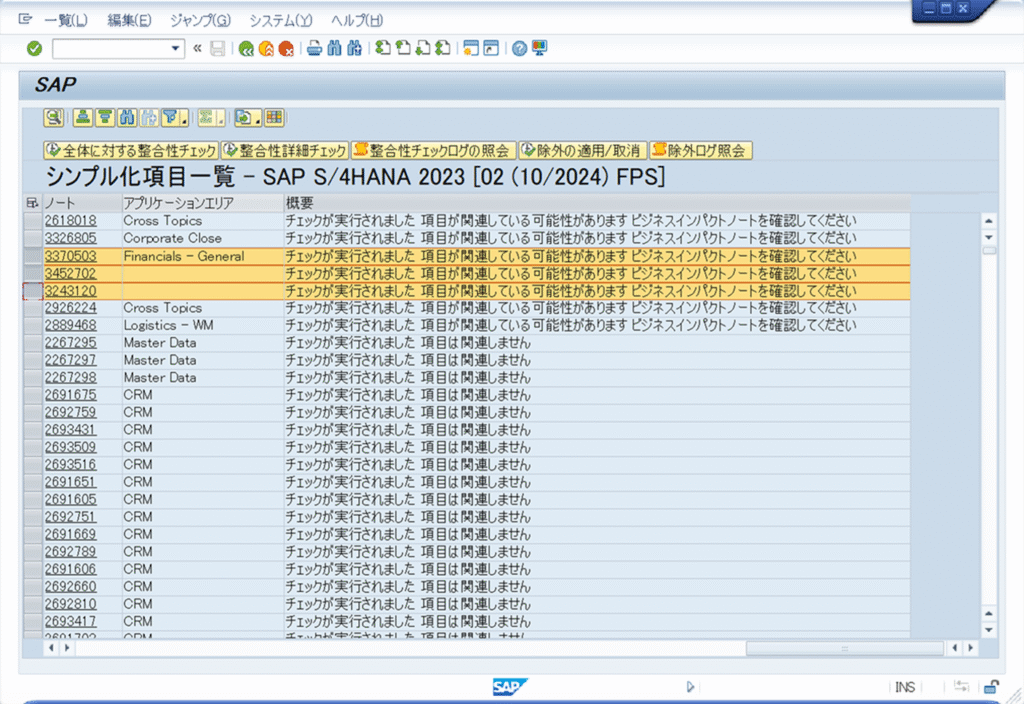The height and width of the screenshot is (704, 1024).
Task: Open the Help question mark icon
Action: tap(519, 48)
